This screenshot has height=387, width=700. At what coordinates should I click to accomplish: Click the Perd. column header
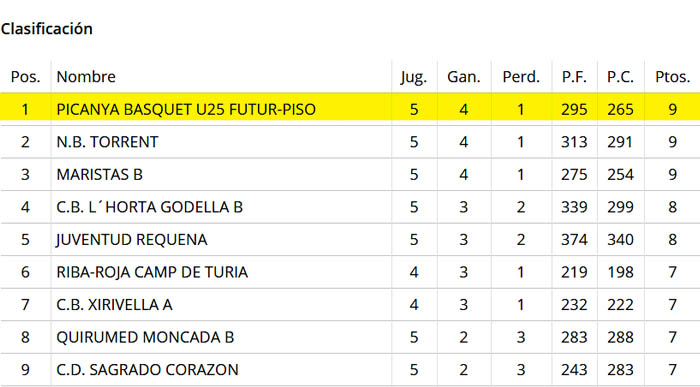click(x=521, y=77)
